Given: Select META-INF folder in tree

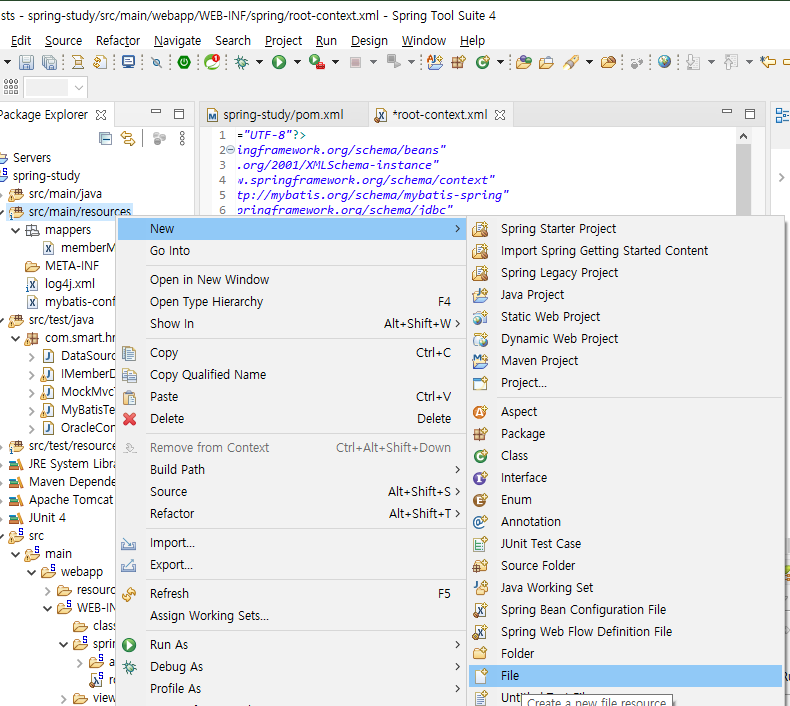Looking at the screenshot, I should point(72,266).
